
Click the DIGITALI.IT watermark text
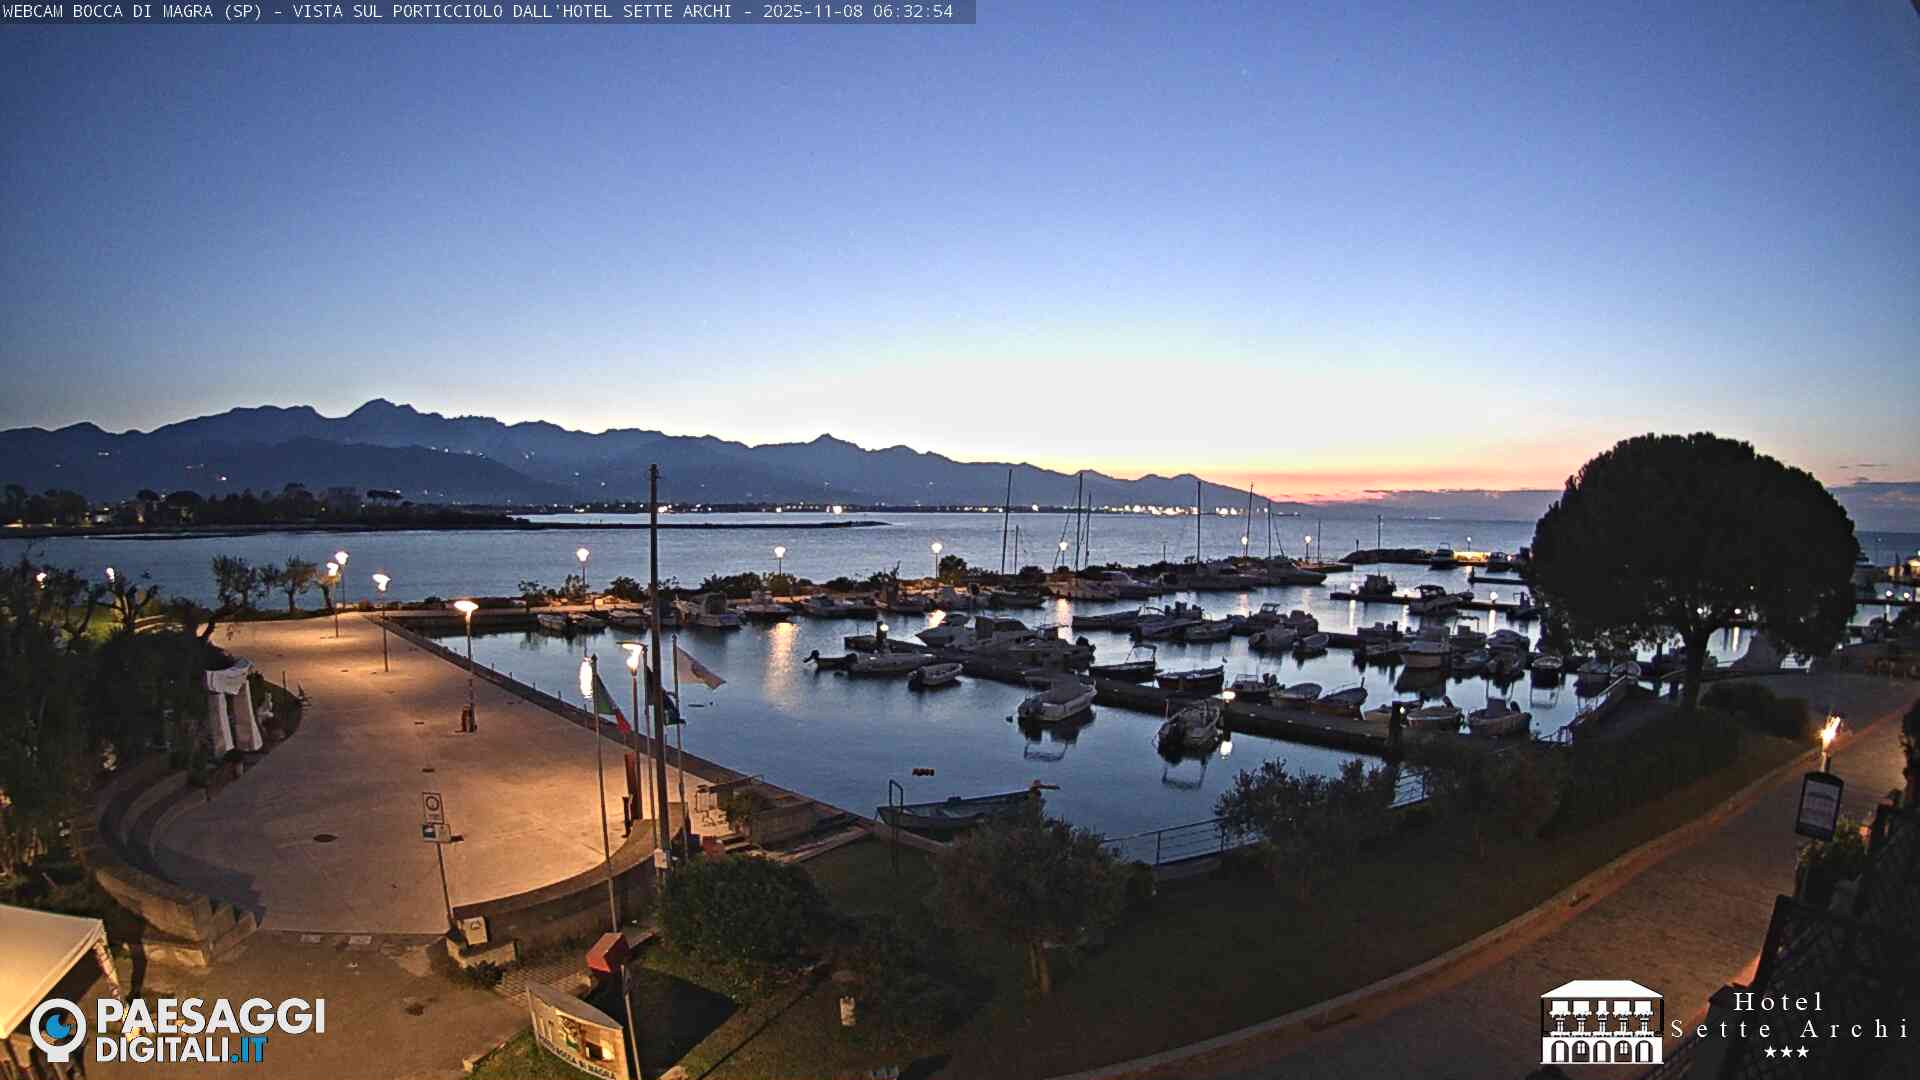pos(181,1050)
